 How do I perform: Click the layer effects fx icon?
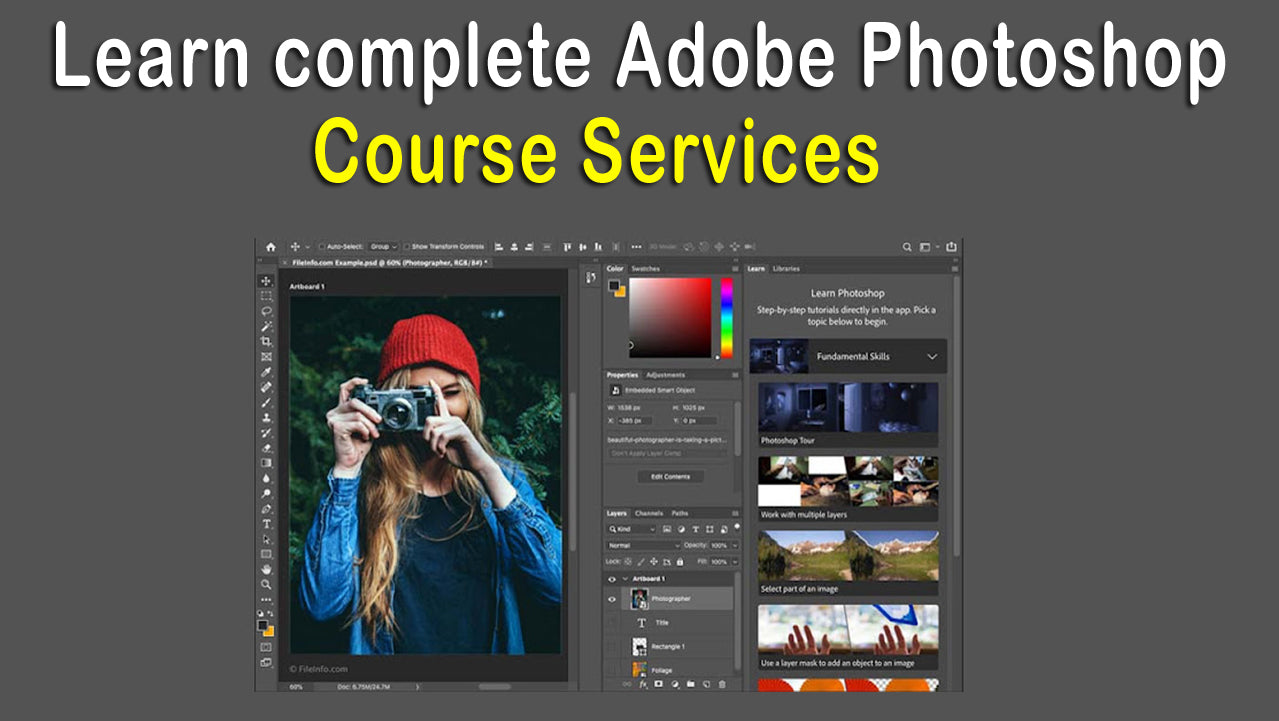(x=642, y=684)
